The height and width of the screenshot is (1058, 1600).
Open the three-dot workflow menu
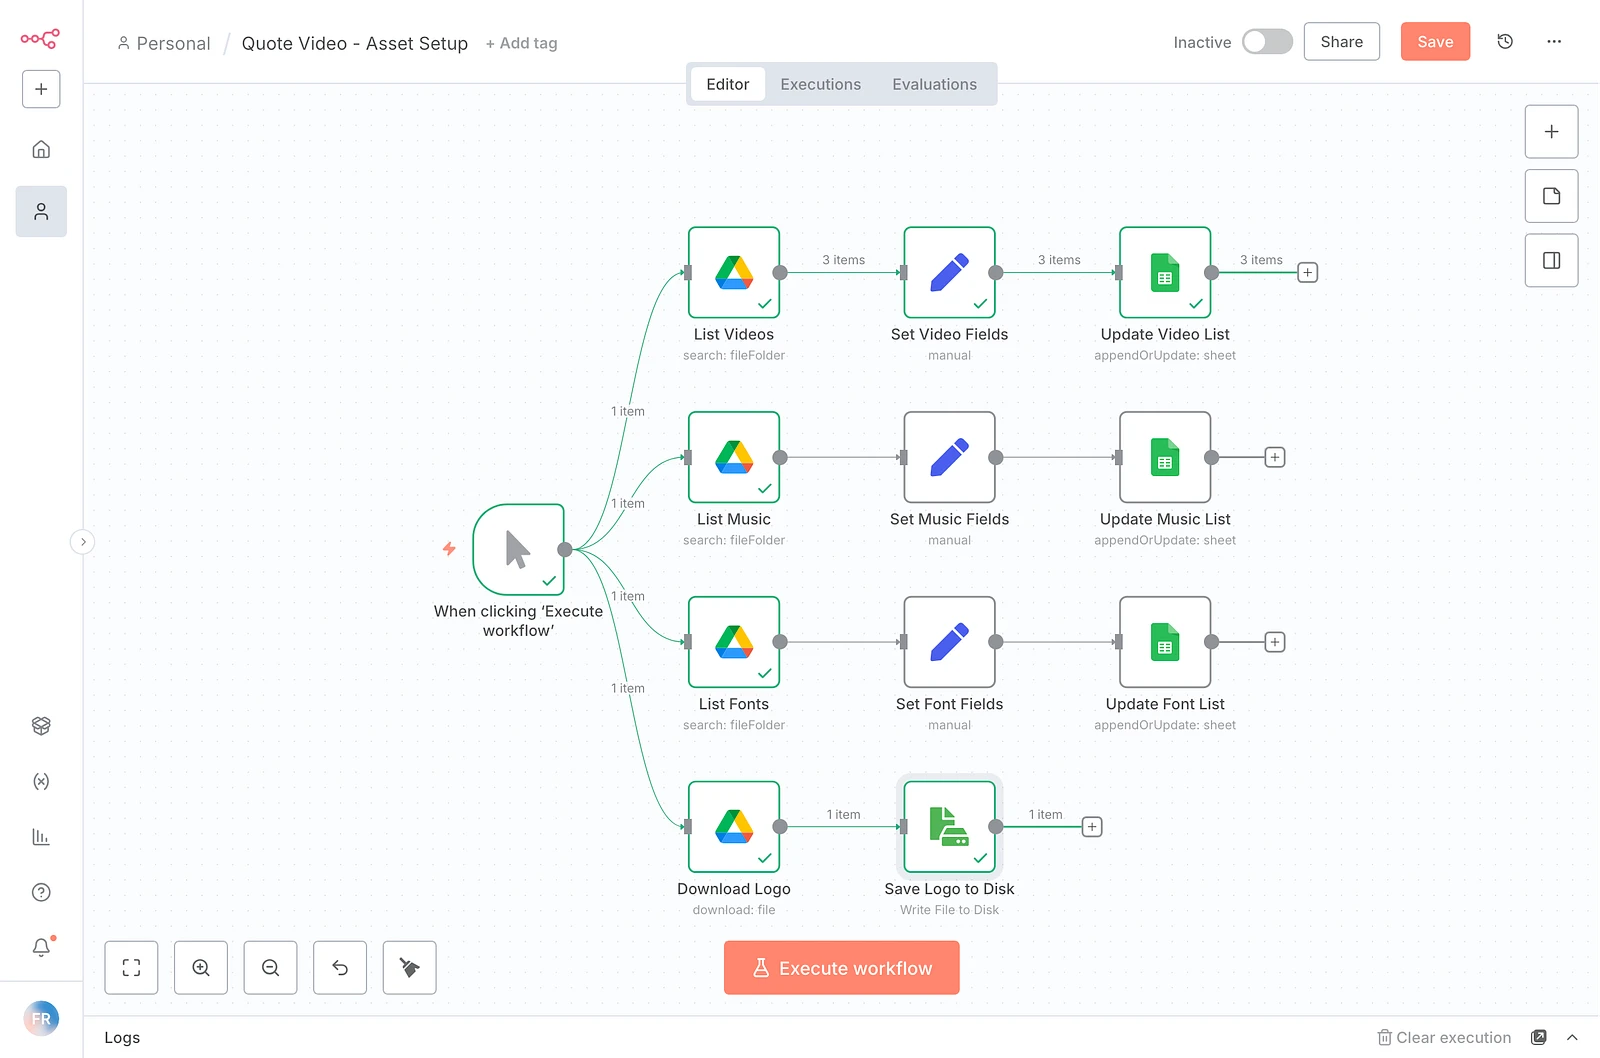click(x=1554, y=41)
